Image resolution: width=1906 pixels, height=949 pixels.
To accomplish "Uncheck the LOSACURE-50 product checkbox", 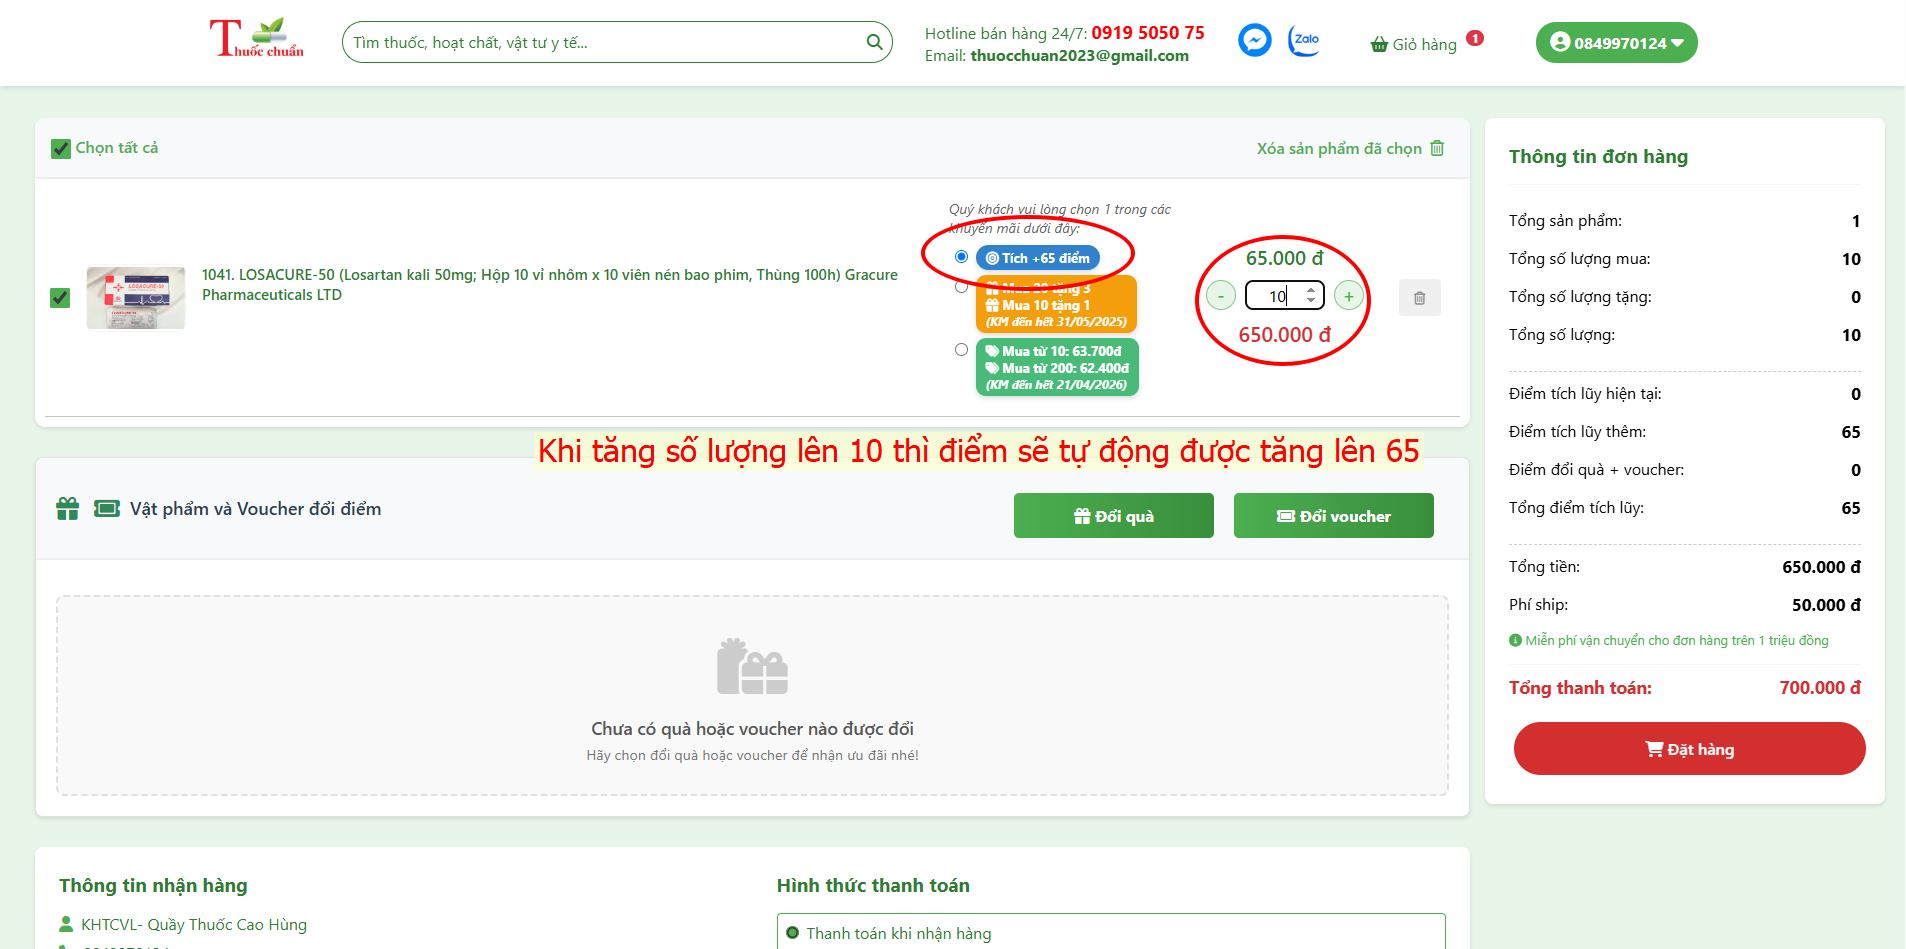I will [60, 297].
